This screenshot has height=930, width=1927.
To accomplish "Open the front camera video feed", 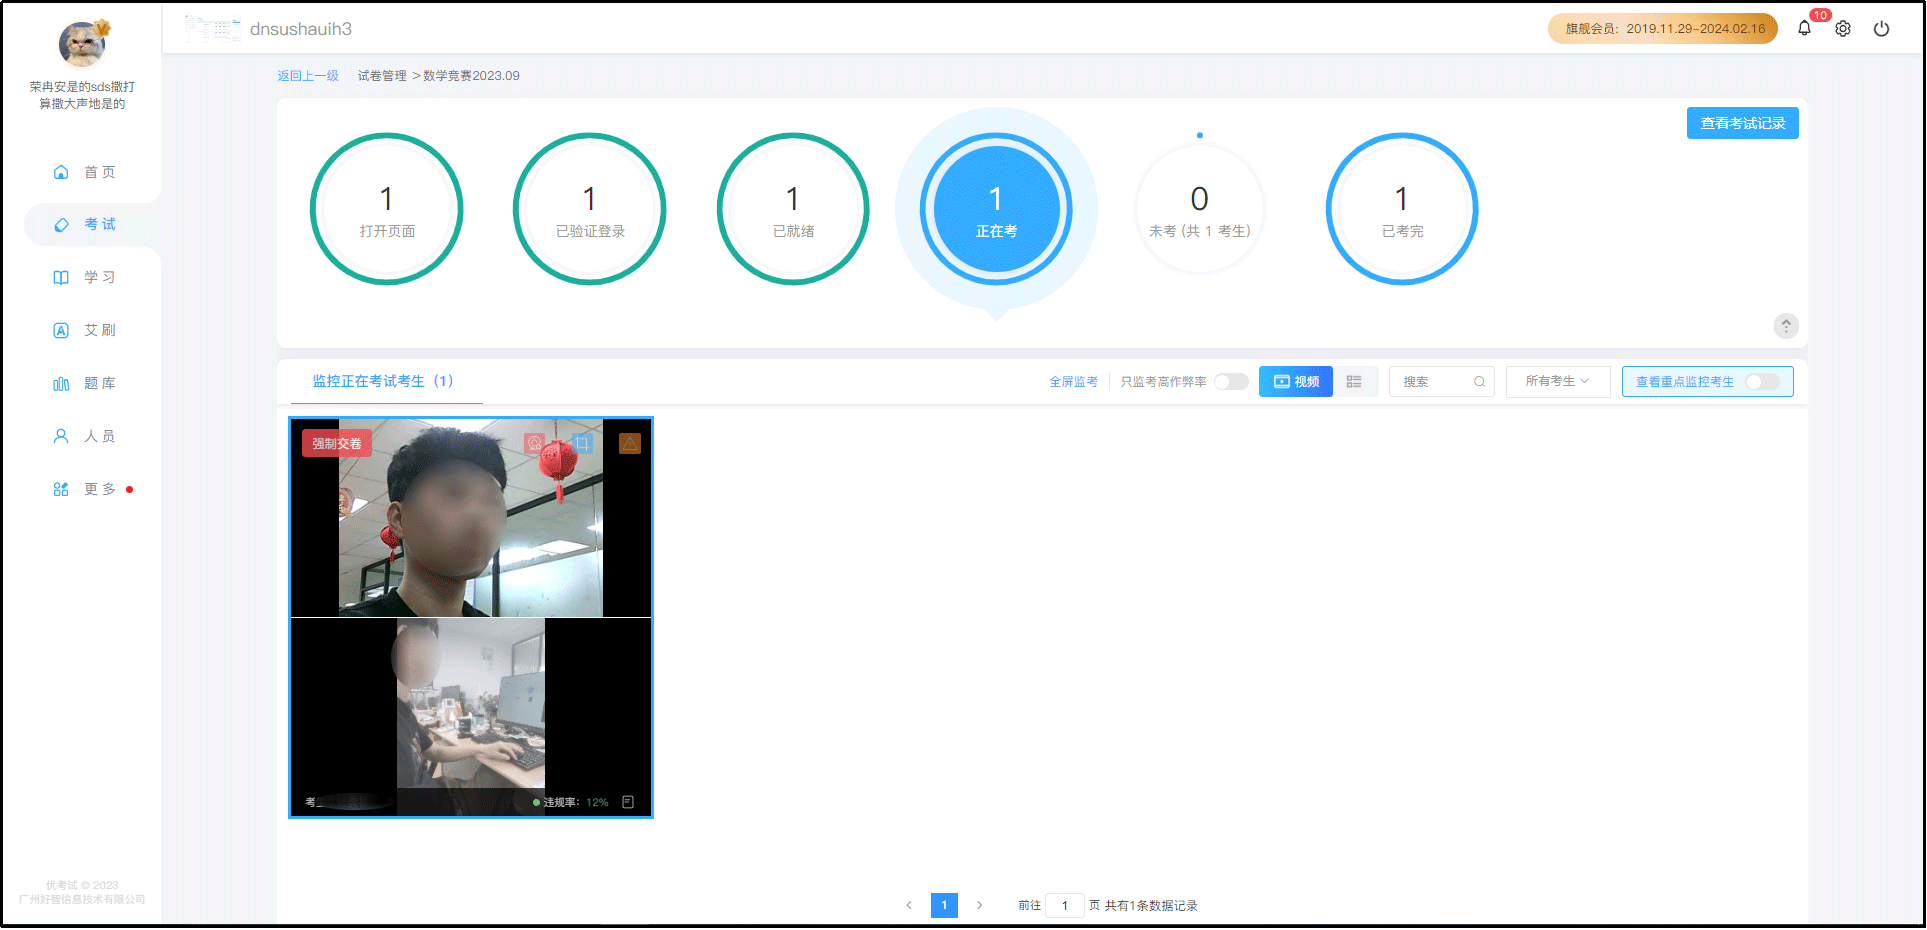I will (x=471, y=518).
